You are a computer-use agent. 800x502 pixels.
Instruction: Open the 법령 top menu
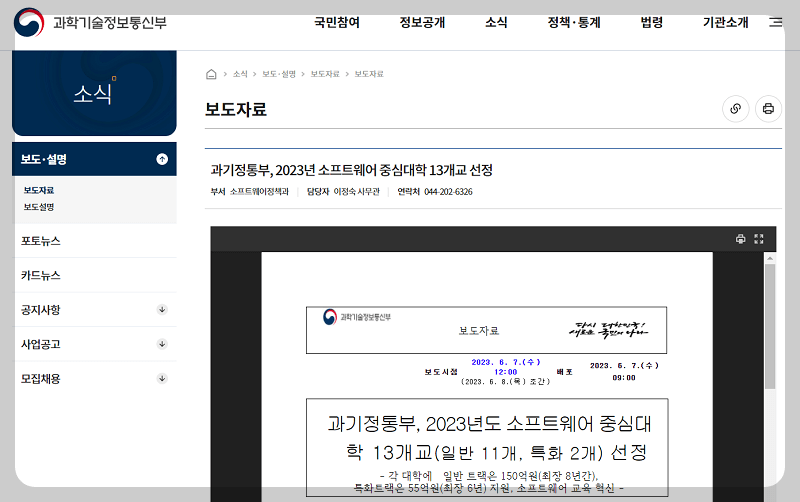click(652, 22)
